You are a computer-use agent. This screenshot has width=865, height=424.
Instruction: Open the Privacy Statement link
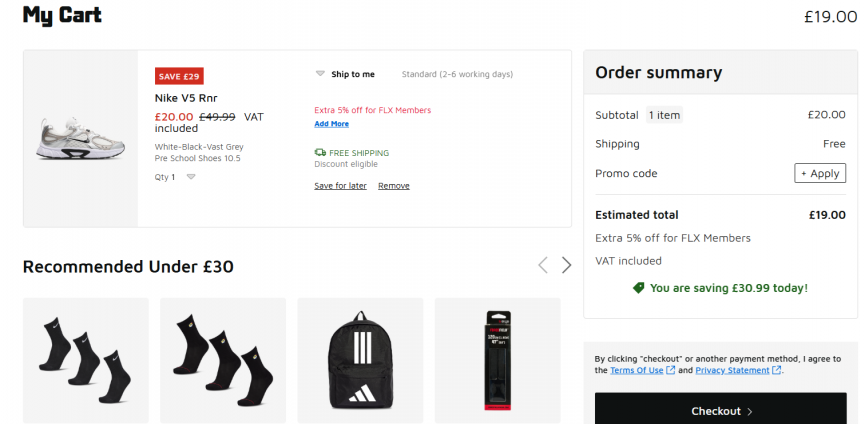tap(732, 370)
